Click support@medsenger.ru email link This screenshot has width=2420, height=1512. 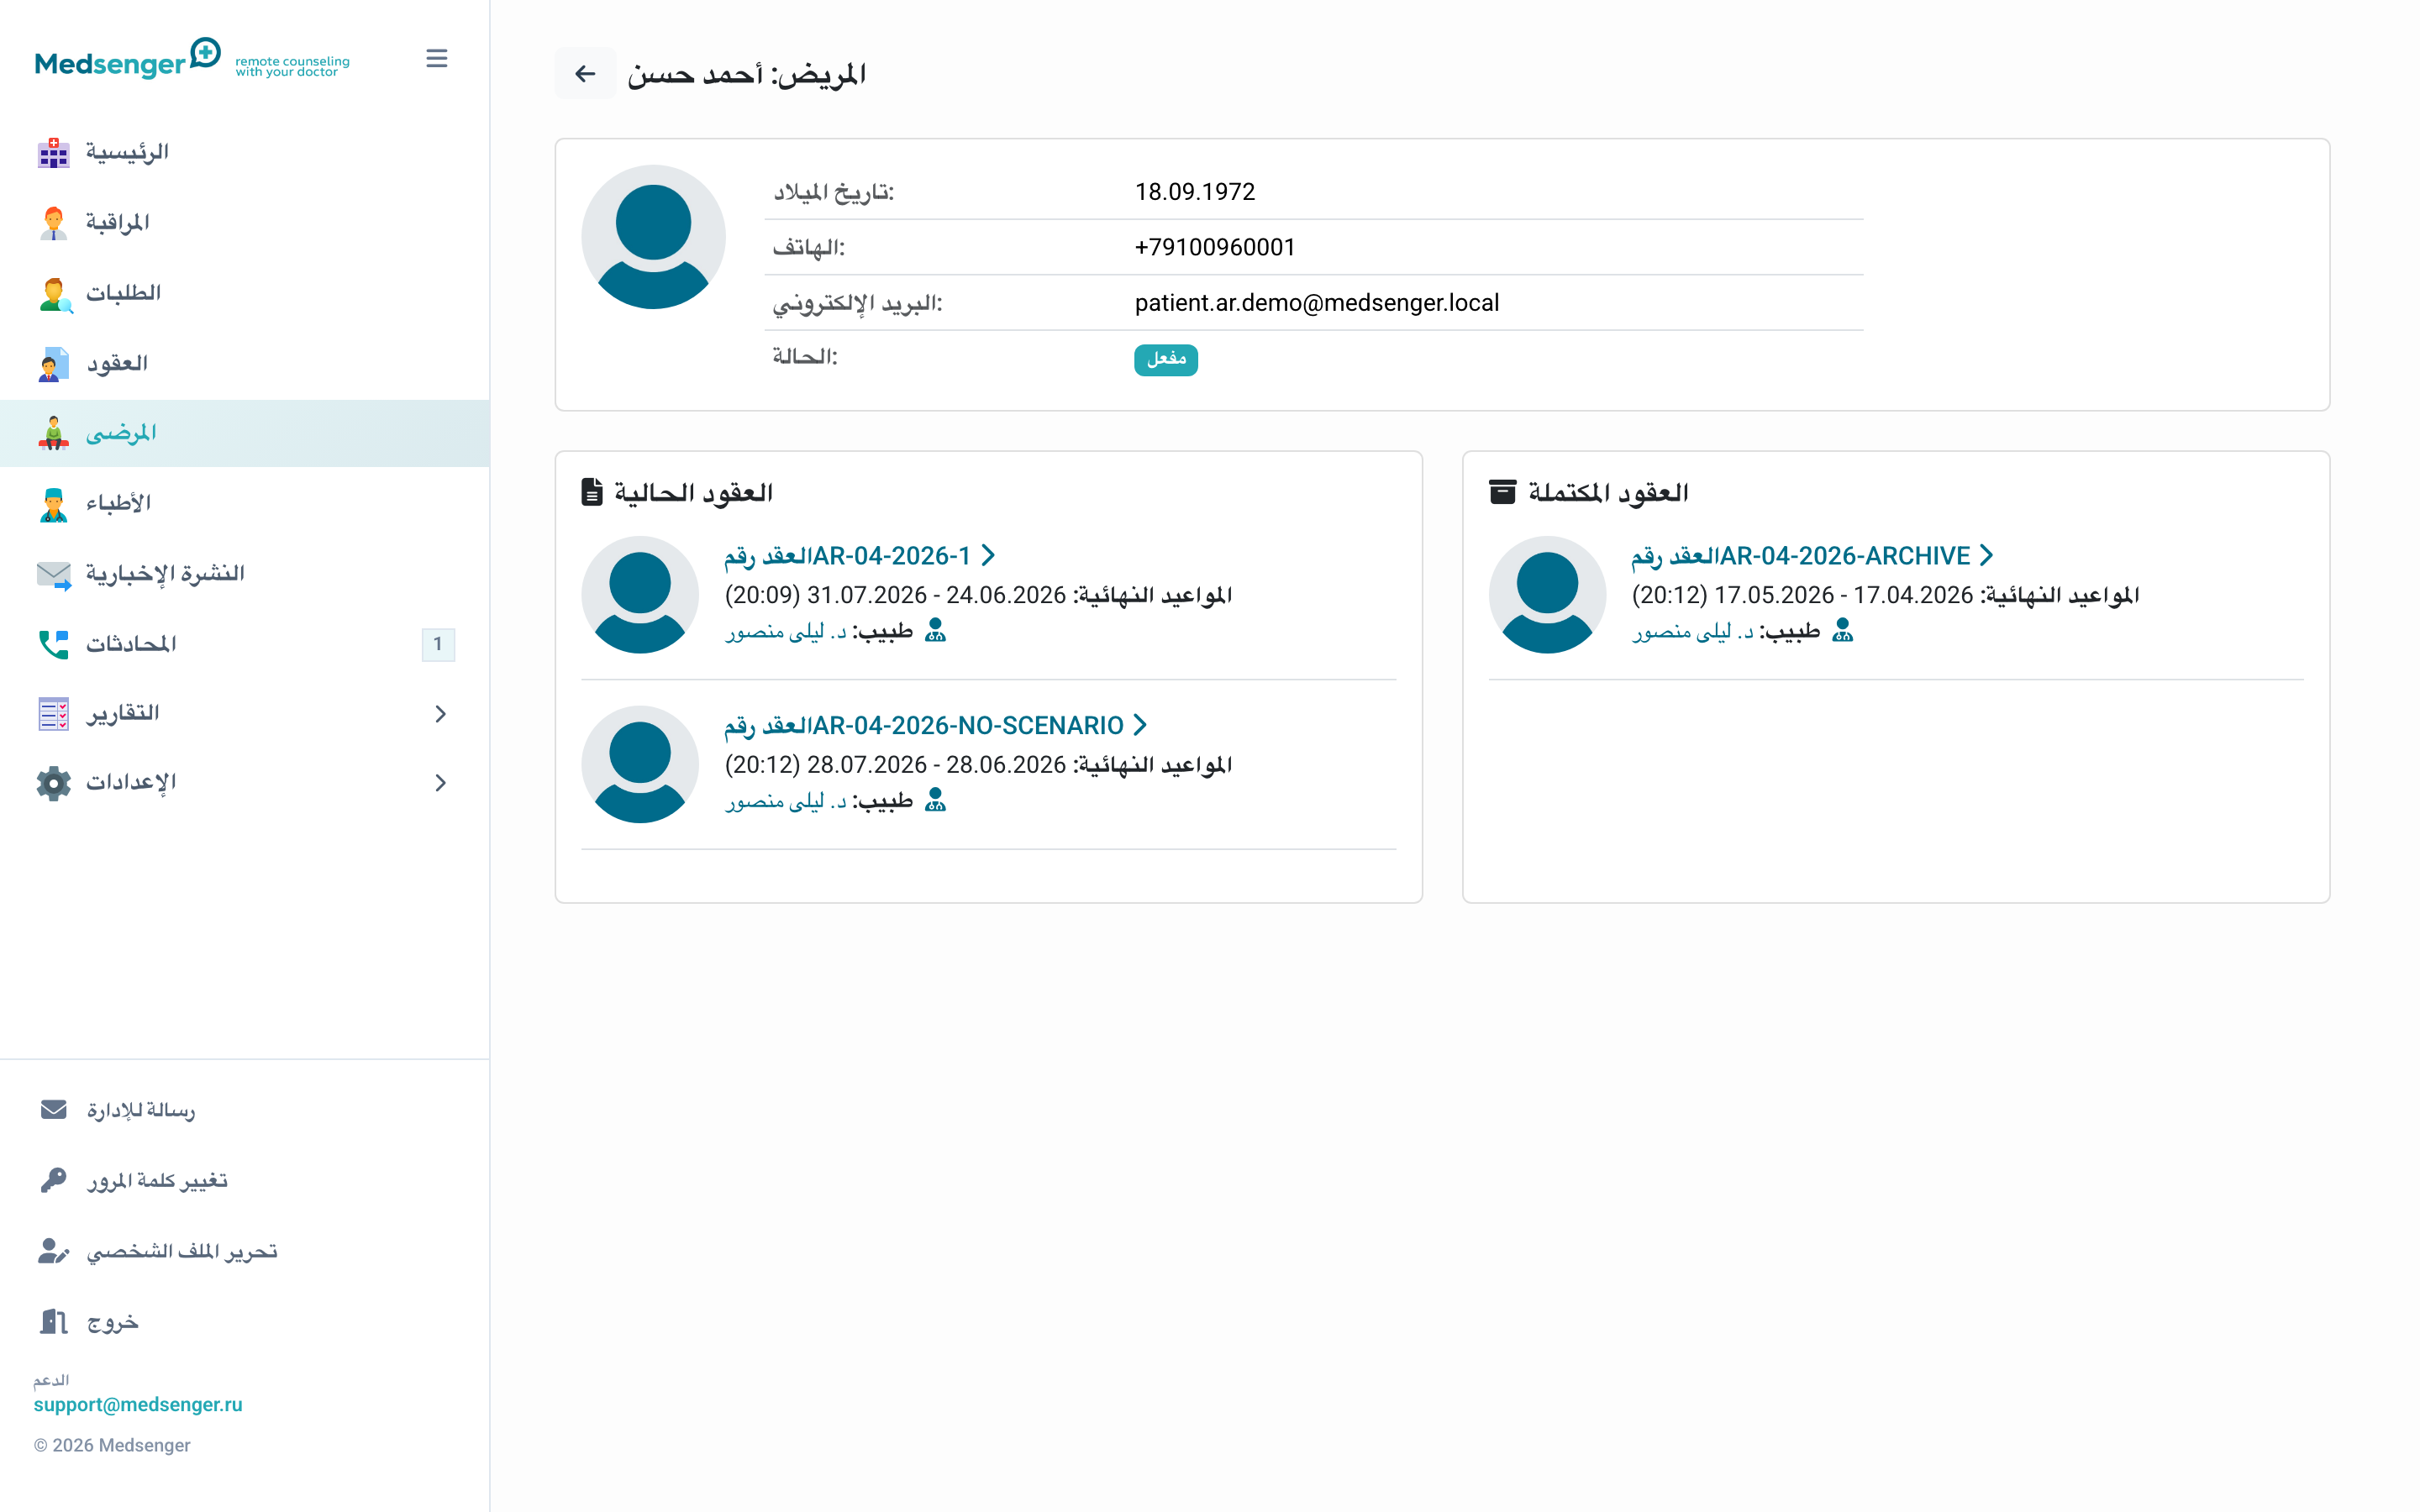coord(138,1404)
